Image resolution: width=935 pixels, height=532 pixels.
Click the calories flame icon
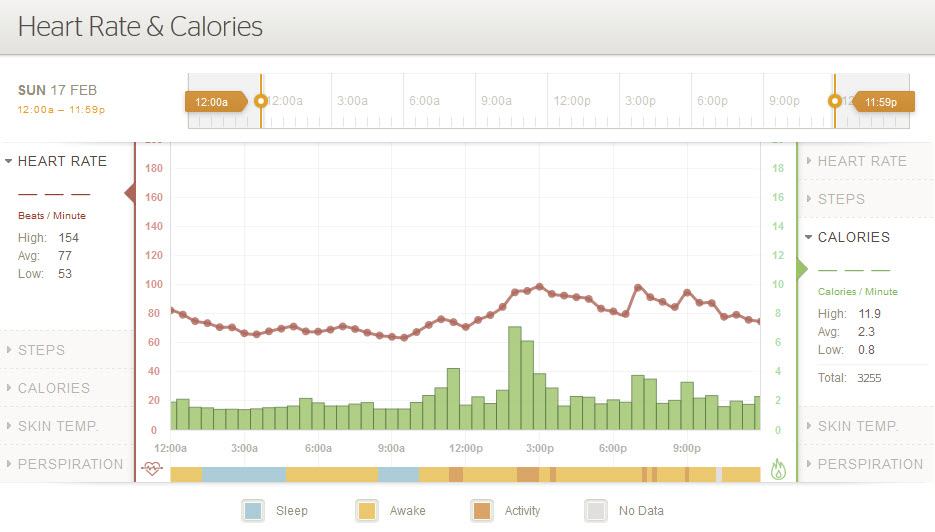coord(780,467)
